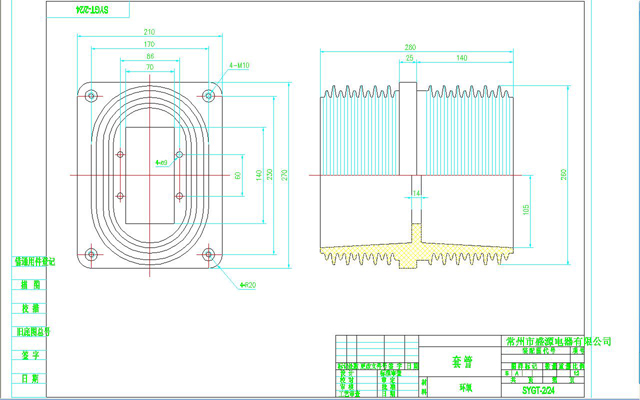The width and height of the screenshot is (640, 400).
Task: Select the 105 dimension value
Action: [527, 206]
